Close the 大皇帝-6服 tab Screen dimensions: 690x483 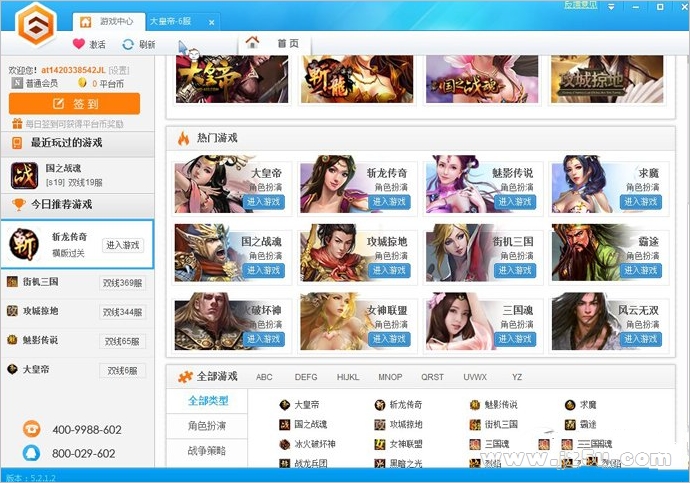(x=212, y=22)
